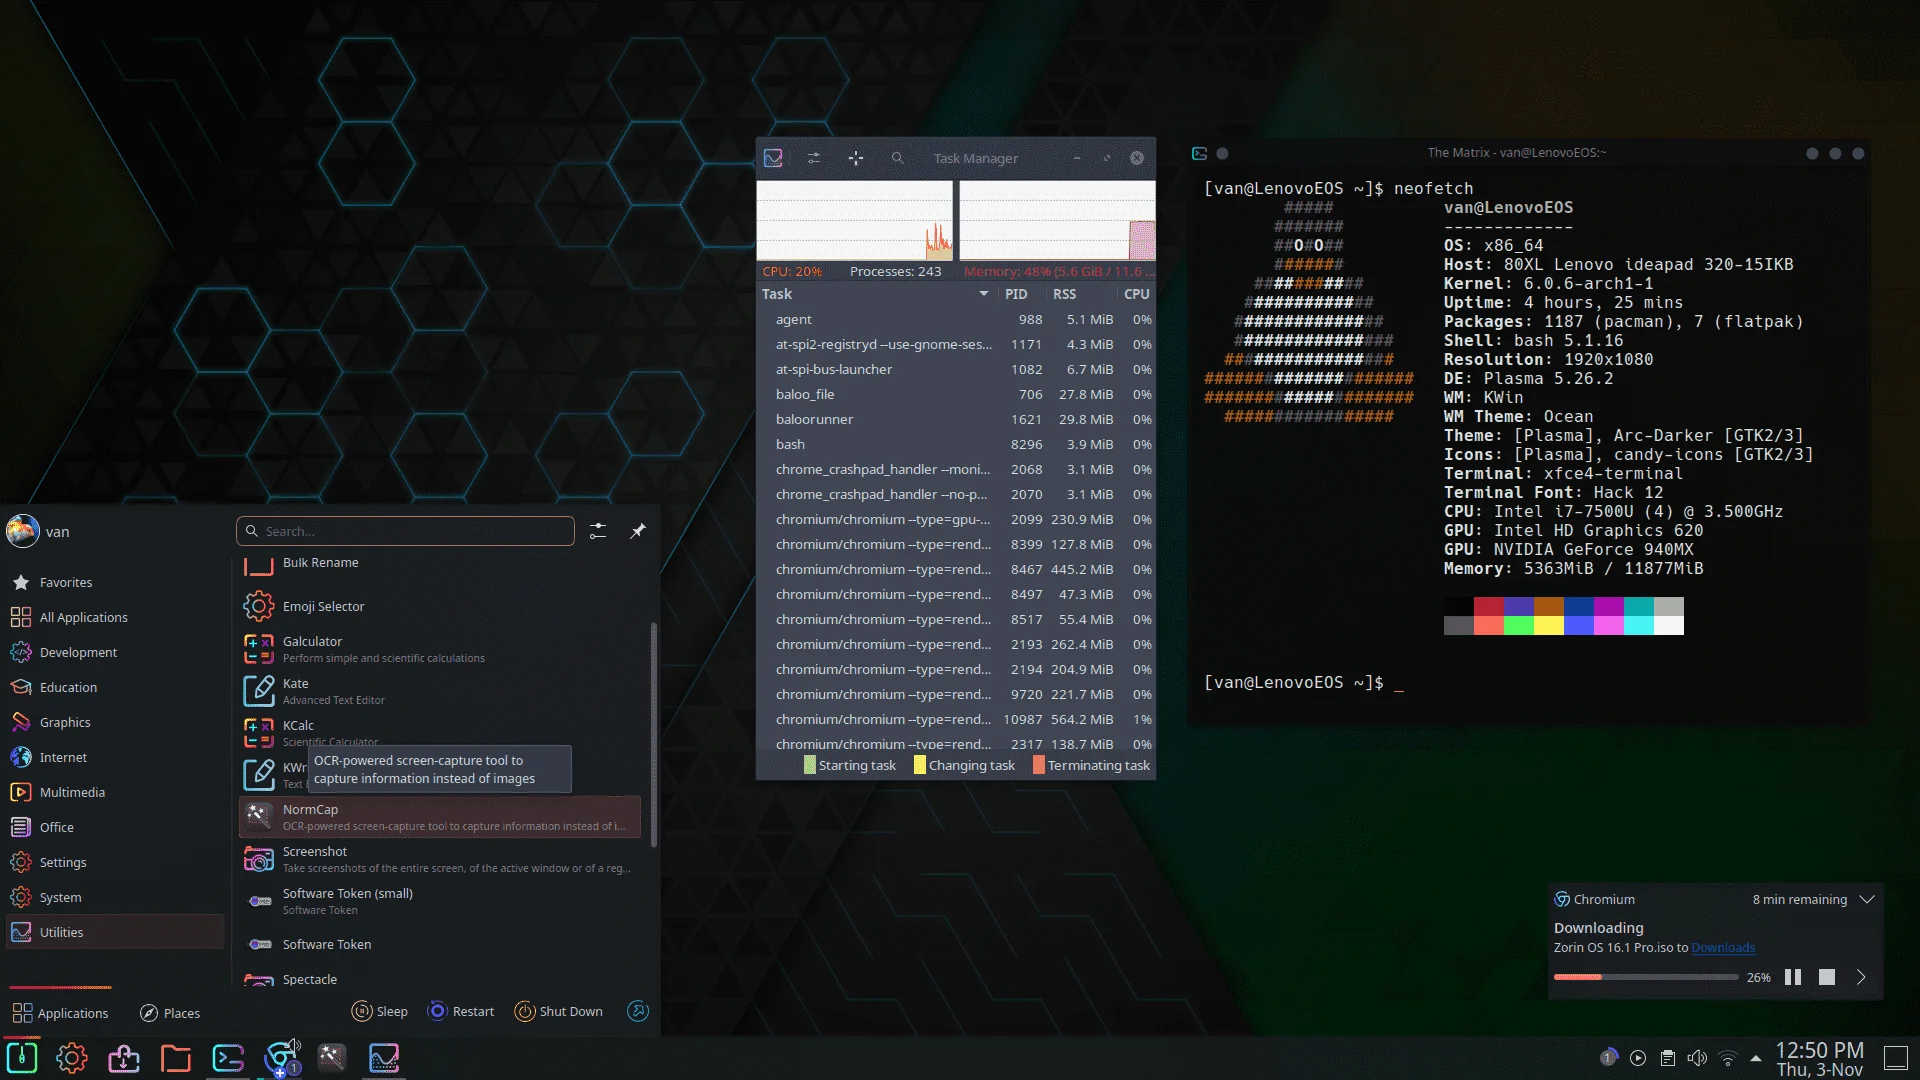1920x1080 pixels.
Task: Open the clipboard tray icon
Action: pos(1668,1058)
